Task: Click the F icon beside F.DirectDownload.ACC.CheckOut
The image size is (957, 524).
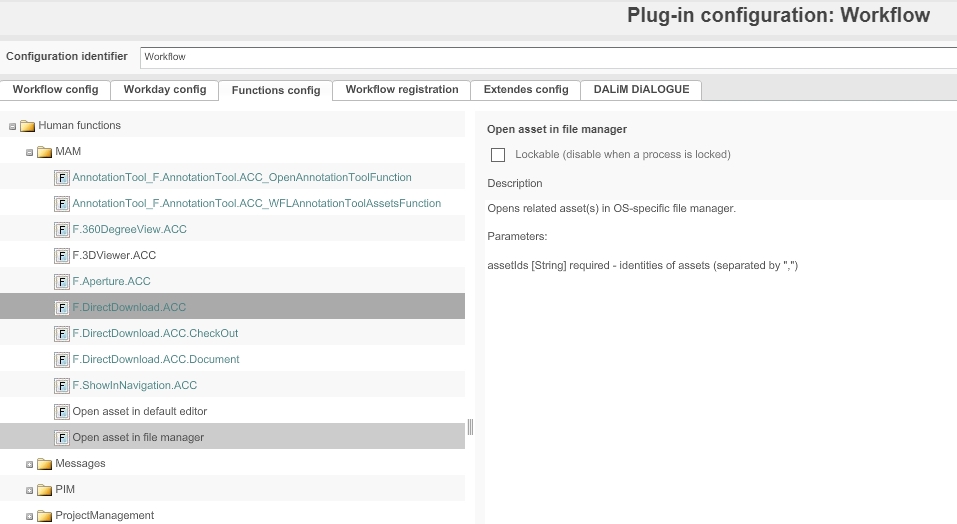Action: click(x=62, y=333)
